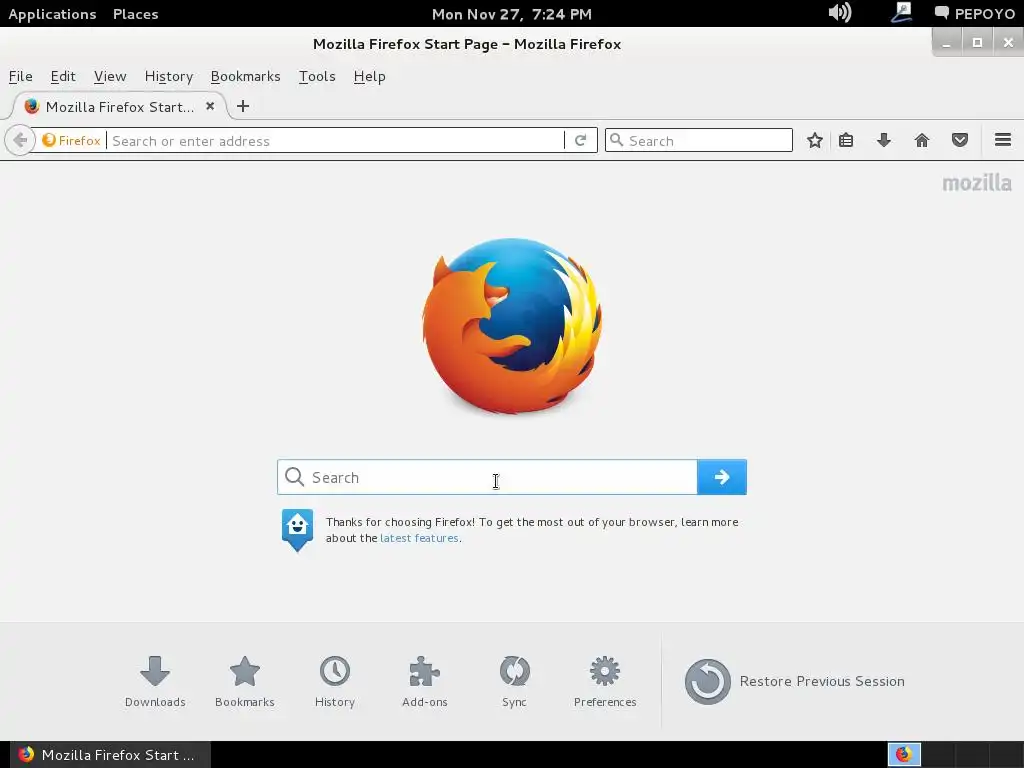This screenshot has height=768, width=1024.
Task: Open a new tab with plus button
Action: [x=243, y=106]
